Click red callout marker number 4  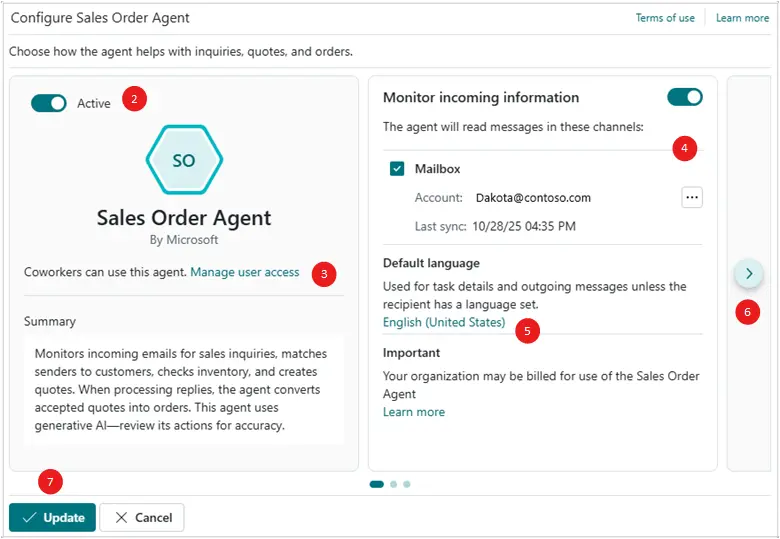click(x=684, y=149)
